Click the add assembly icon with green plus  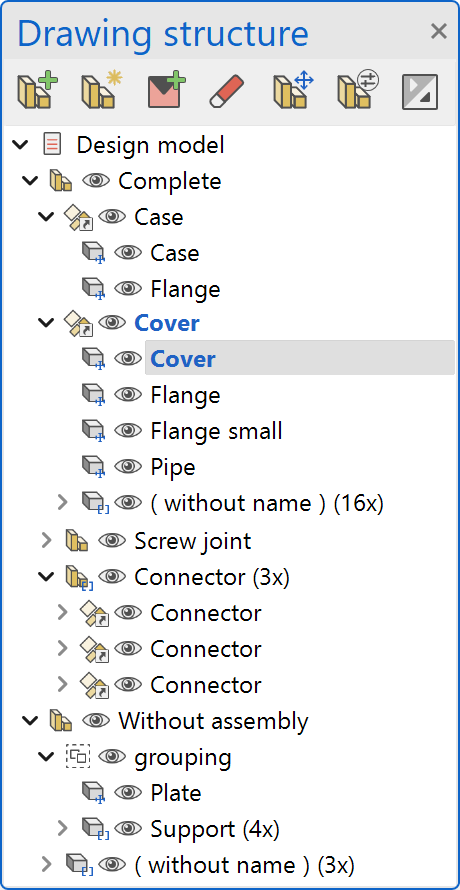point(37,90)
